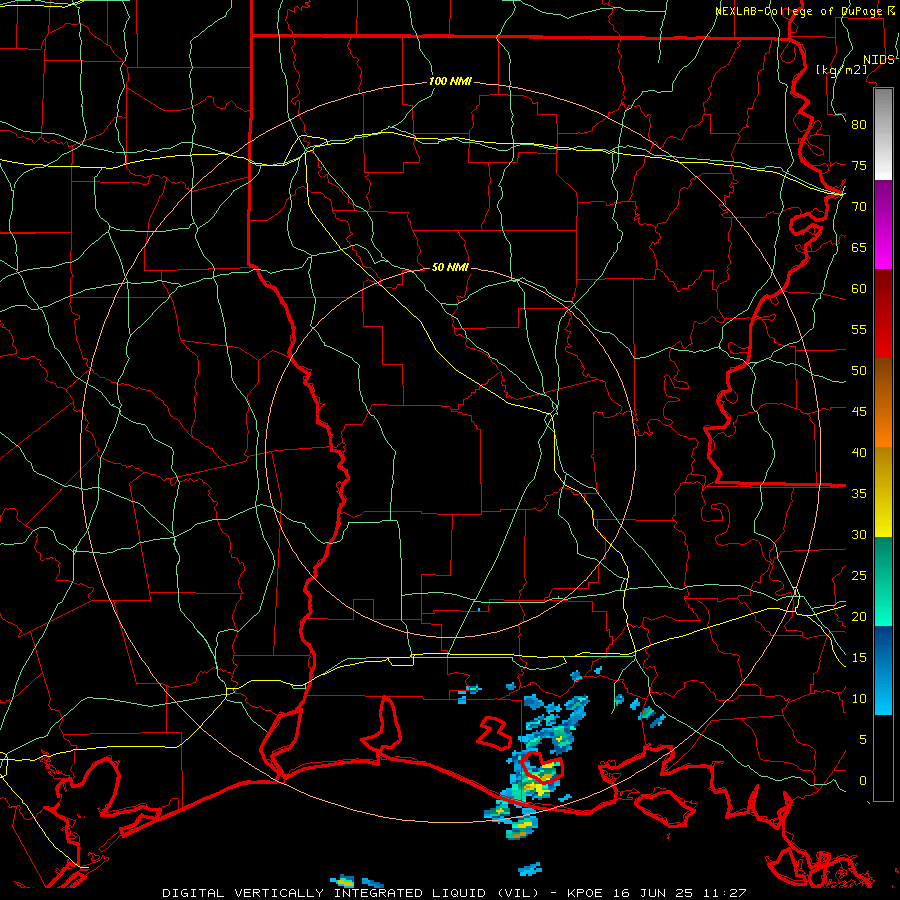Click the blue segment of the color bar
900x900 pixels.
coord(883,670)
